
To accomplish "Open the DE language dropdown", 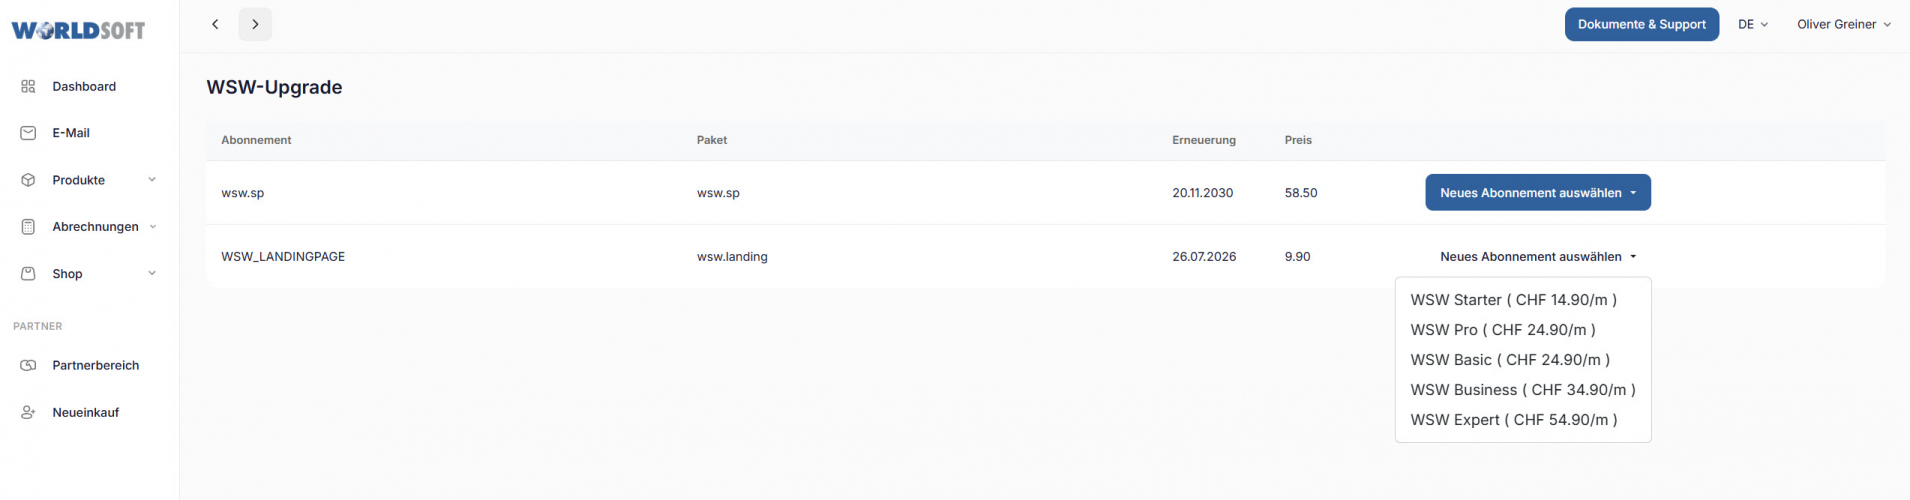I will point(1752,24).
